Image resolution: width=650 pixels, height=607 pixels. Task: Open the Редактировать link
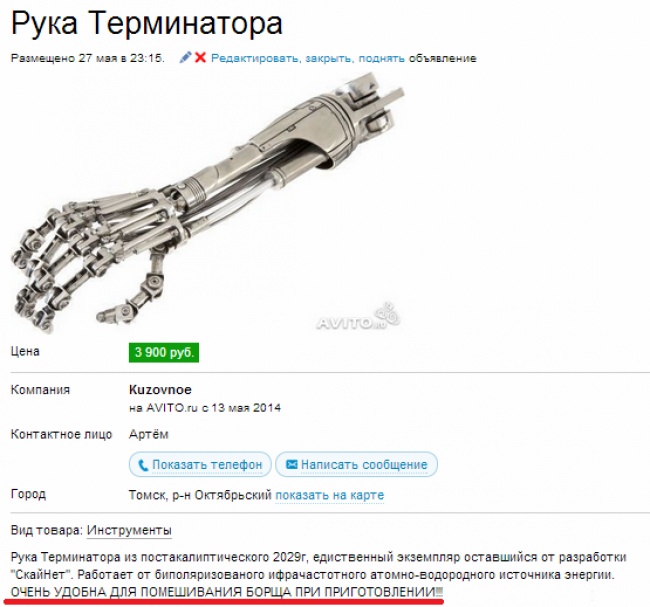point(255,58)
